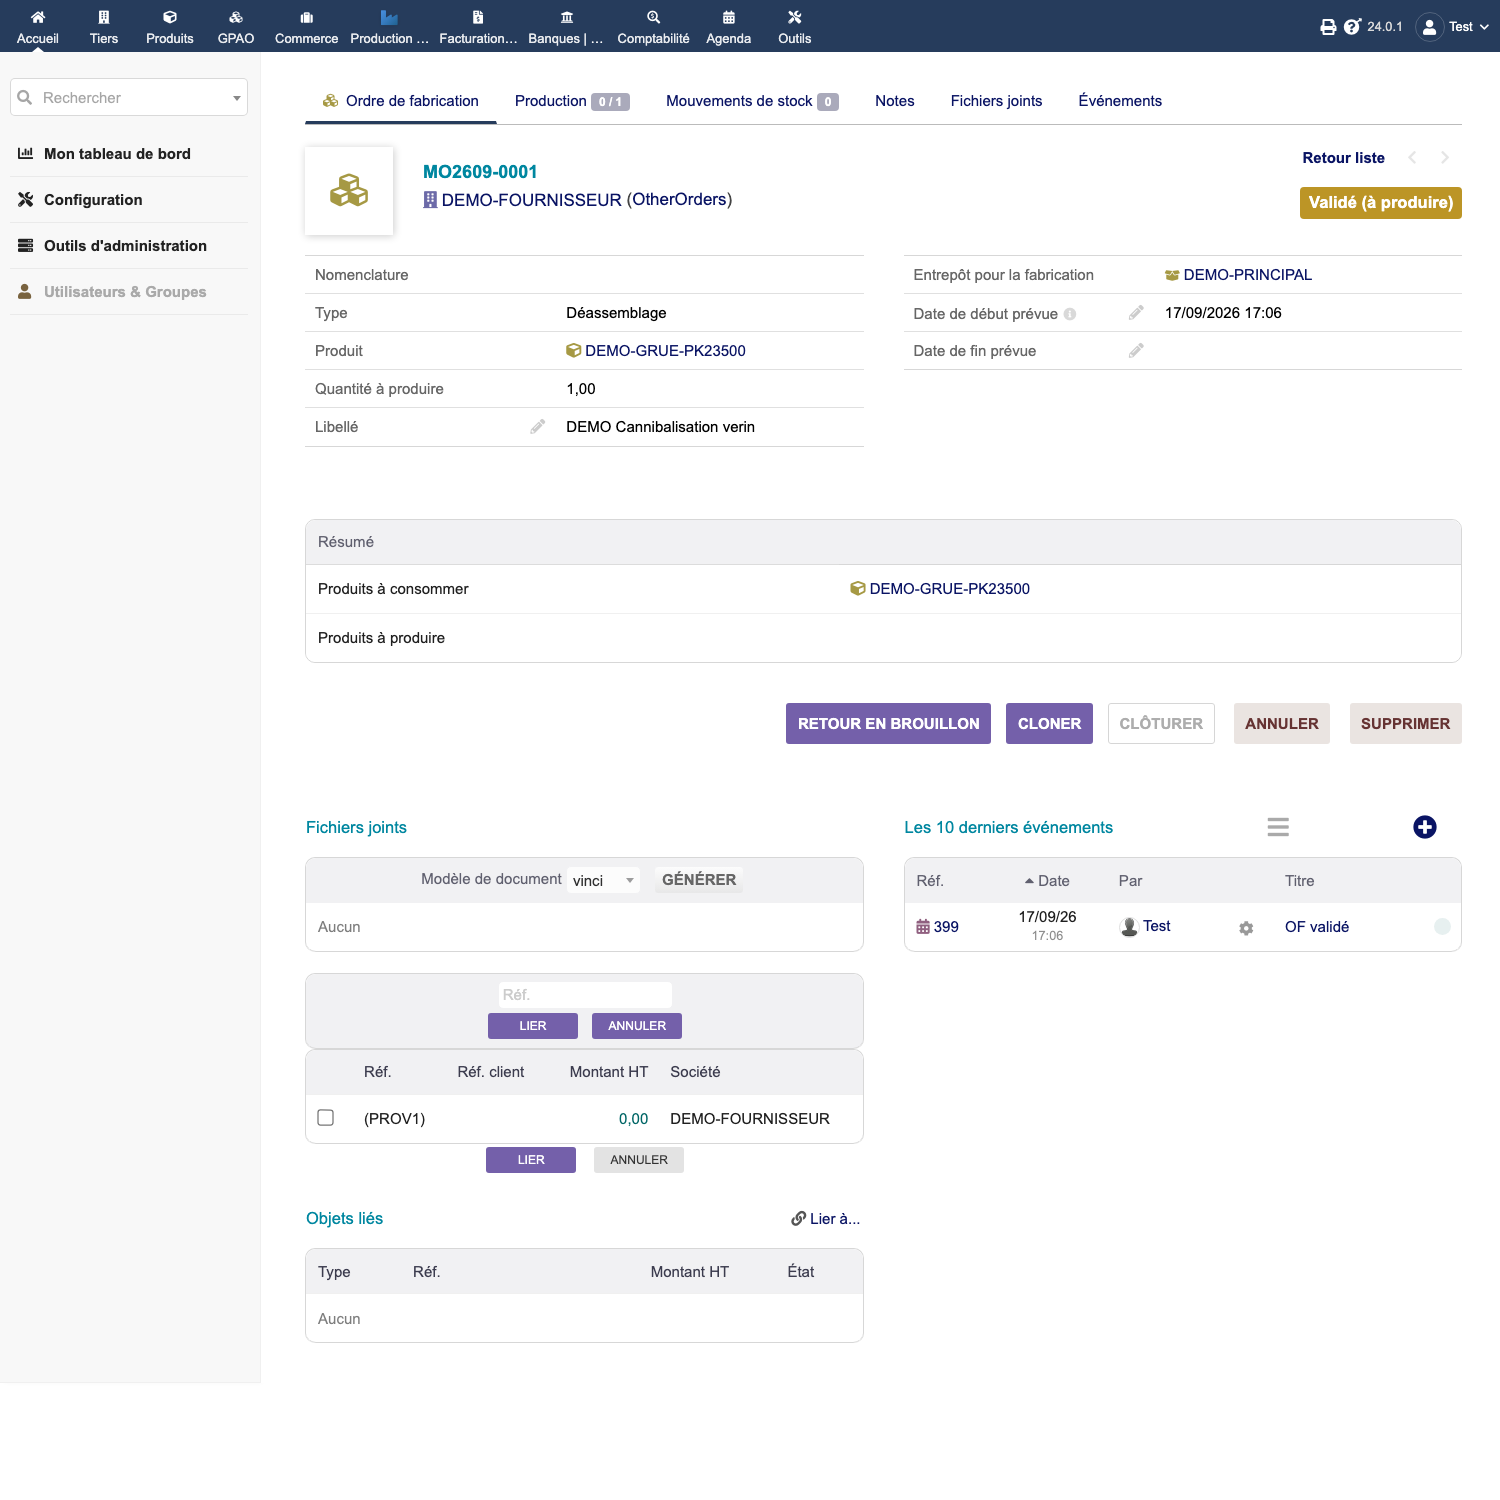Open the Comptabilité module icon
Screen dimensions: 1500x1500
click(653, 17)
